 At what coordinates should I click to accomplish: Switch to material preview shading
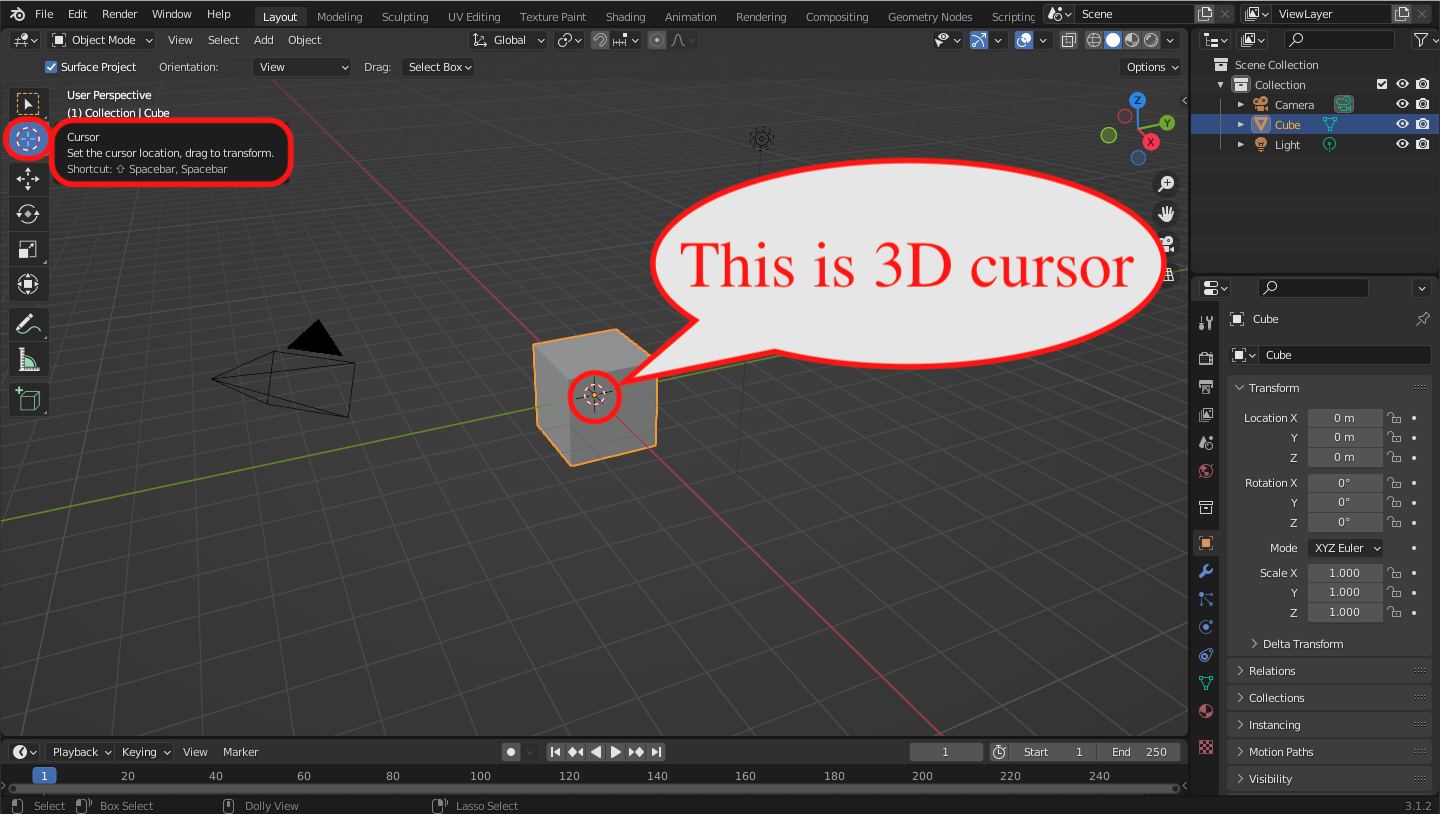(x=1131, y=40)
